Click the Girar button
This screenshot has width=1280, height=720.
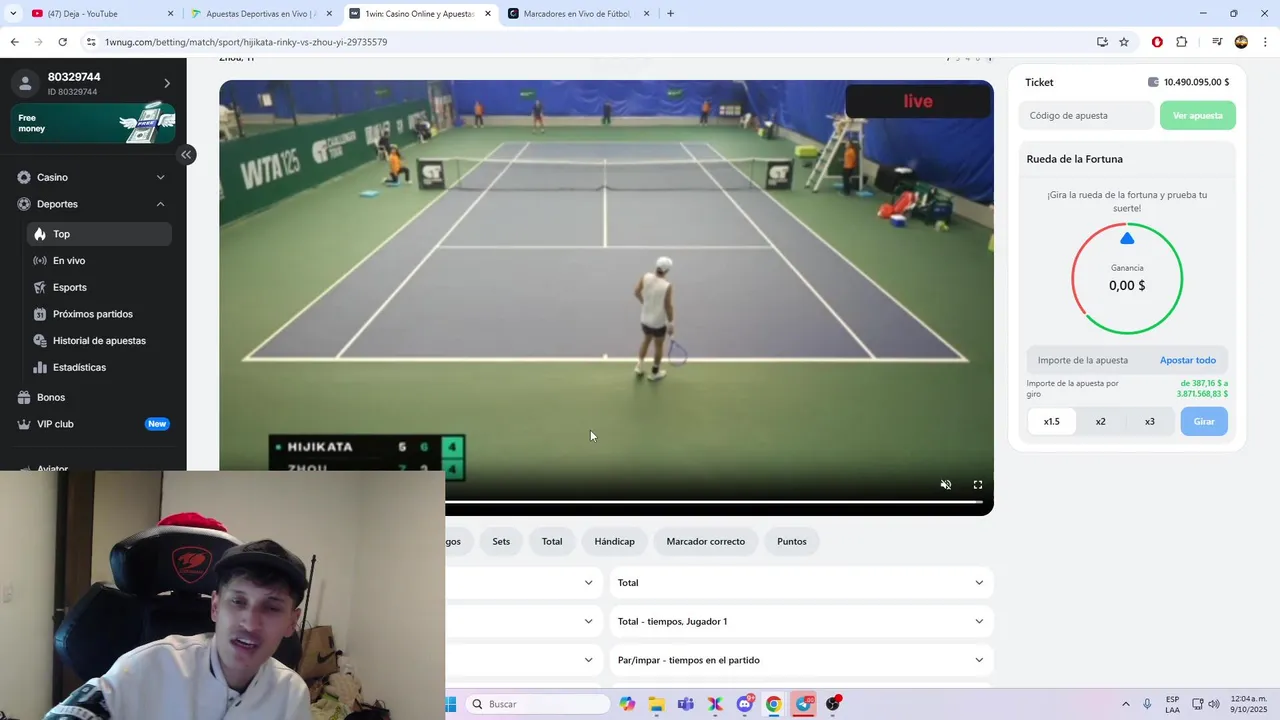tap(1204, 421)
